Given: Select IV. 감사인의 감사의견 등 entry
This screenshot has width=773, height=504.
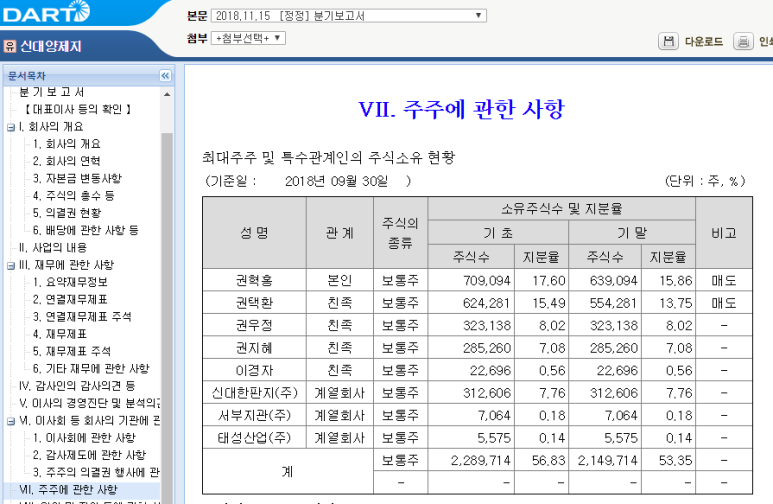Looking at the screenshot, I should coord(77,385).
